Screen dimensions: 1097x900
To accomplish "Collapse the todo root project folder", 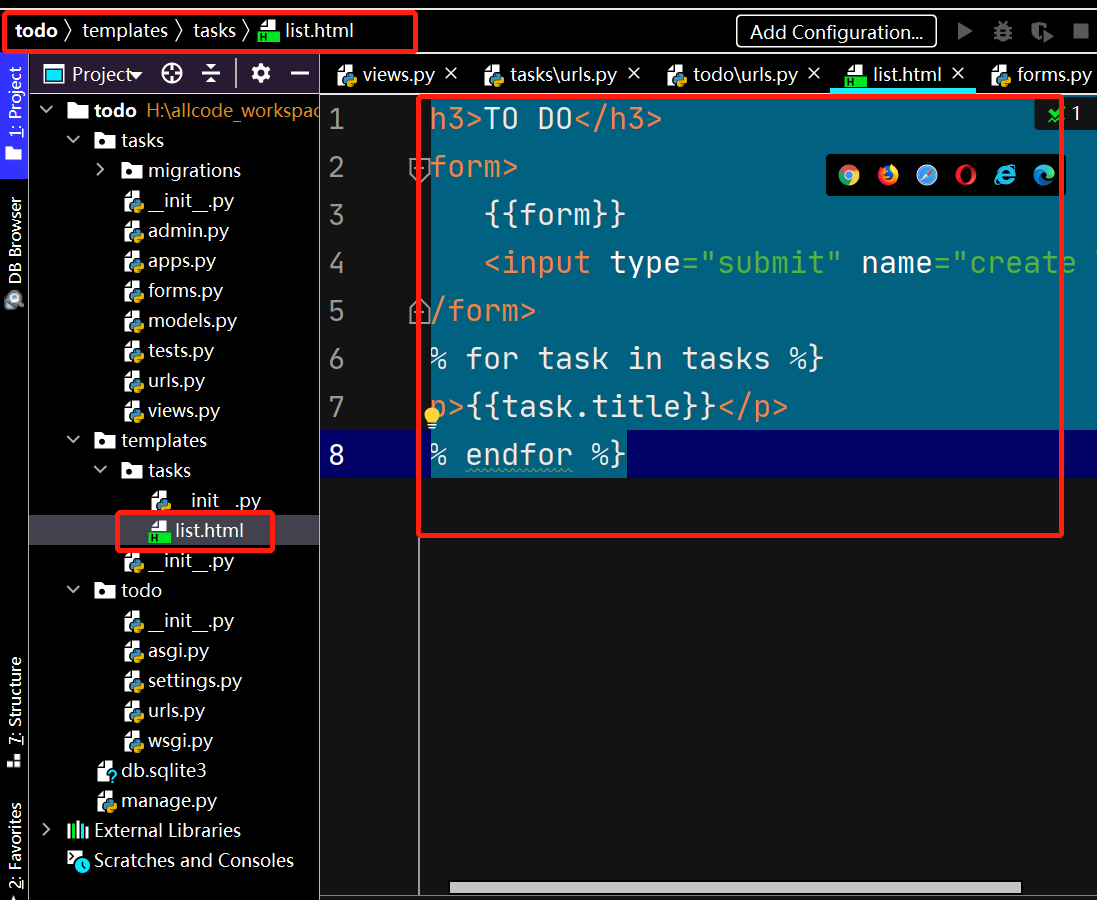I will tap(47, 110).
